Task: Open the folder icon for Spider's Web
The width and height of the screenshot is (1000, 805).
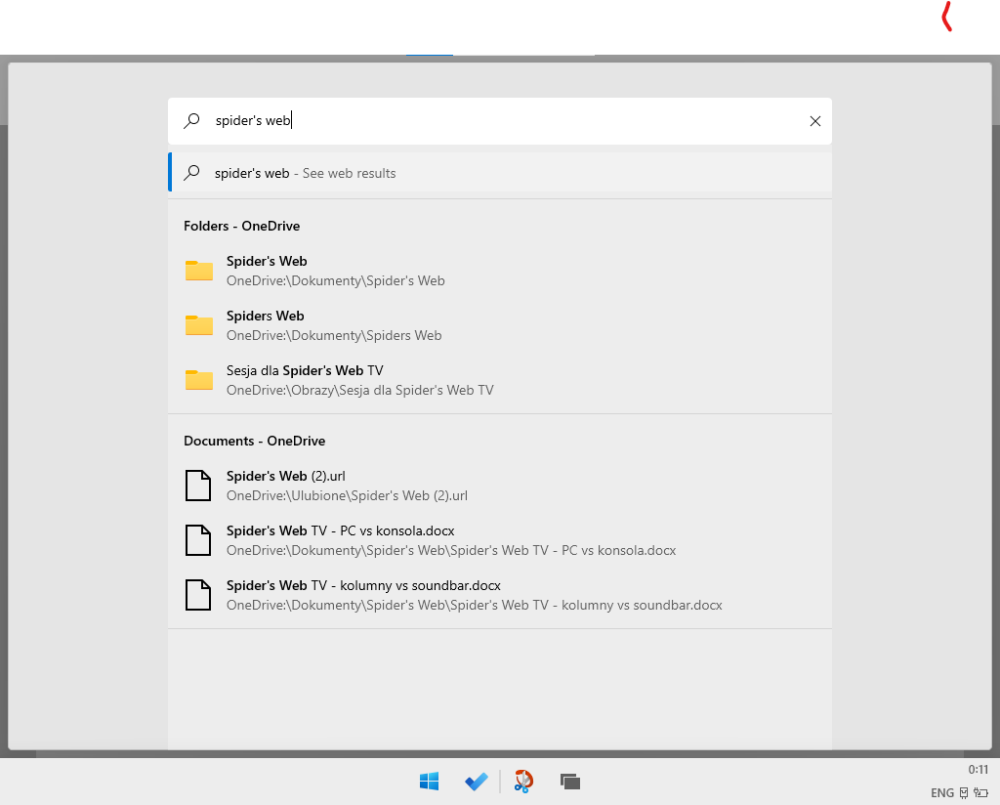Action: click(199, 270)
